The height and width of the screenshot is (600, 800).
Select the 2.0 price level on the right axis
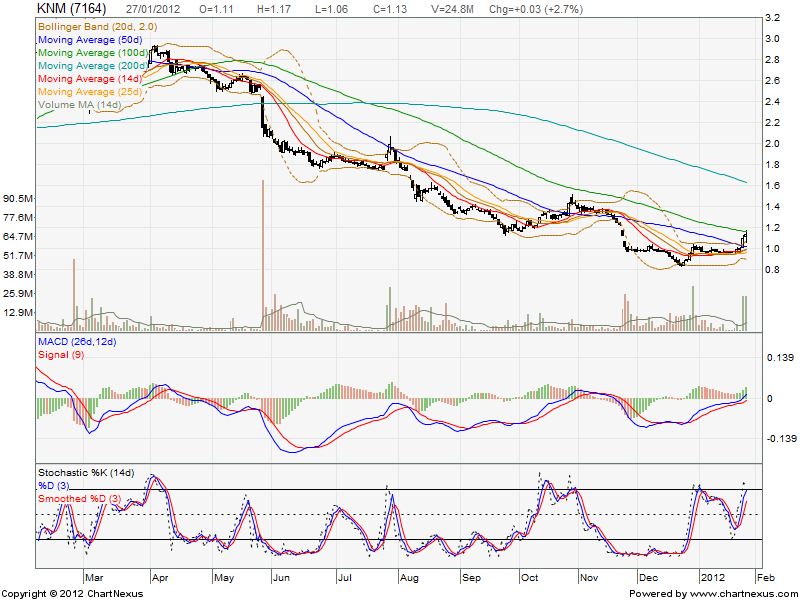click(771, 143)
